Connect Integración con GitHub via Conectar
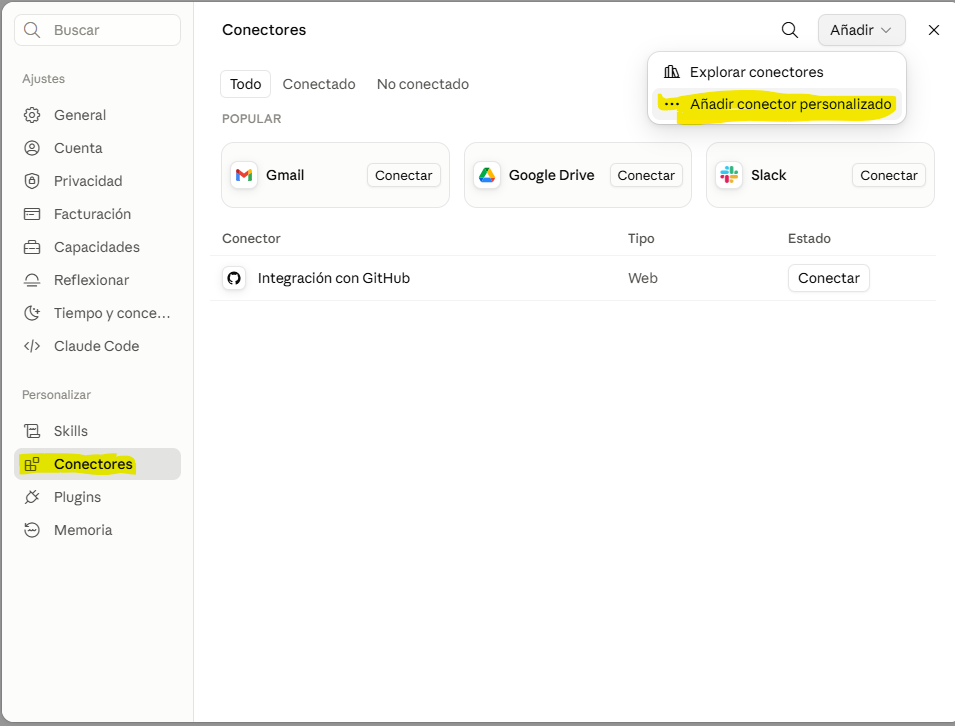Image resolution: width=955 pixels, height=726 pixels. click(x=828, y=278)
